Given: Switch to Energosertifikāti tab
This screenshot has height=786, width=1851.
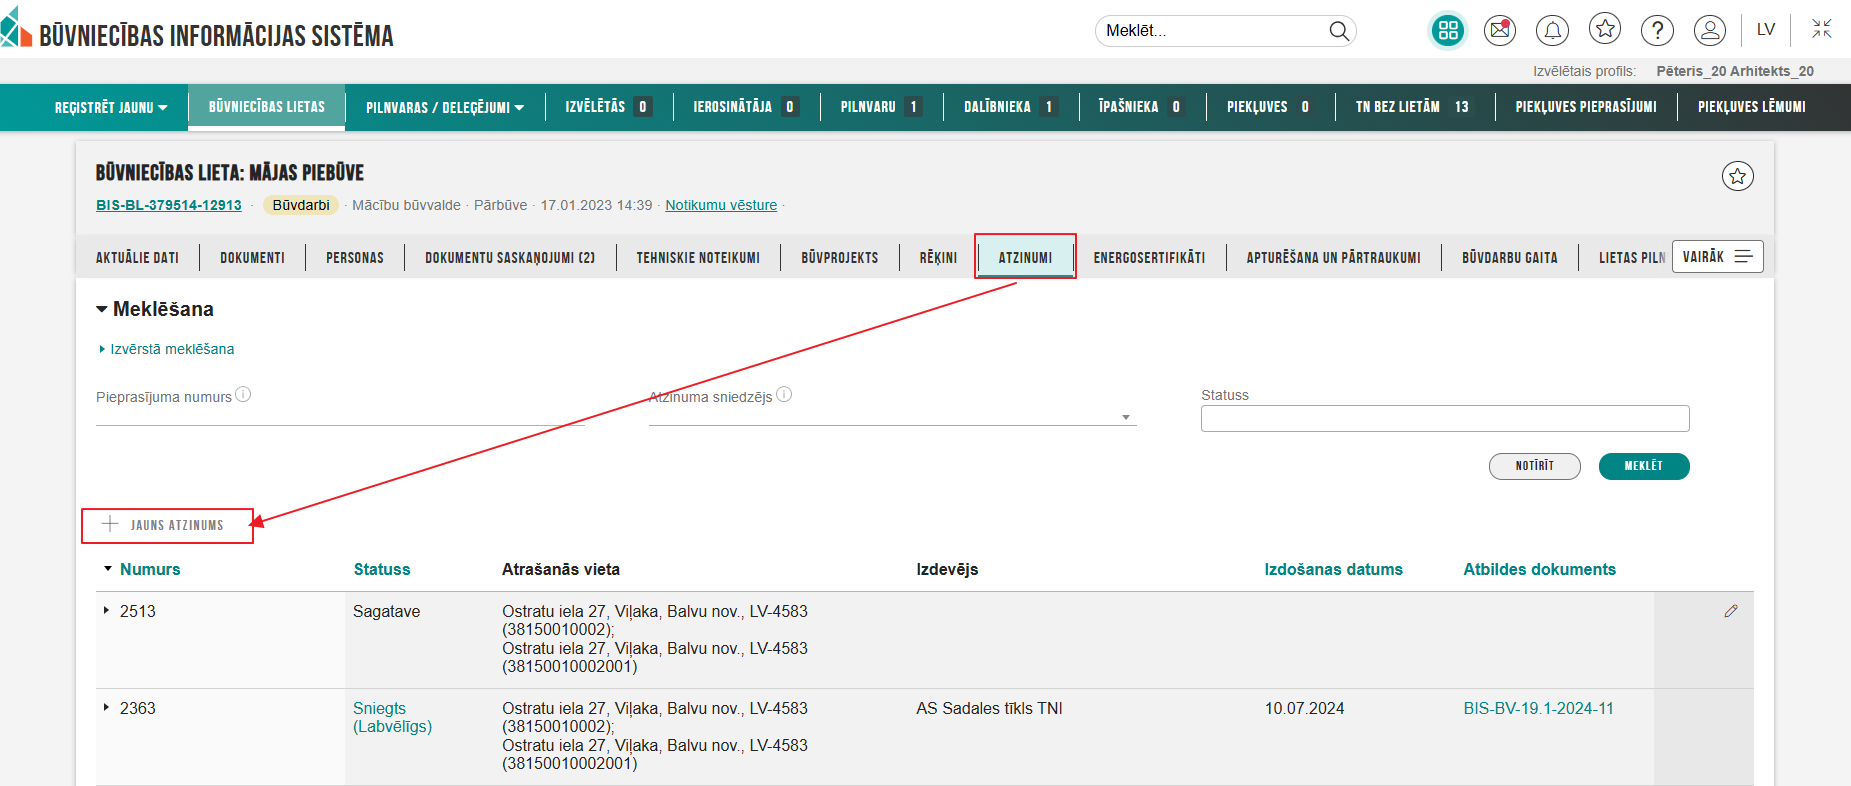Looking at the screenshot, I should click(x=1149, y=258).
